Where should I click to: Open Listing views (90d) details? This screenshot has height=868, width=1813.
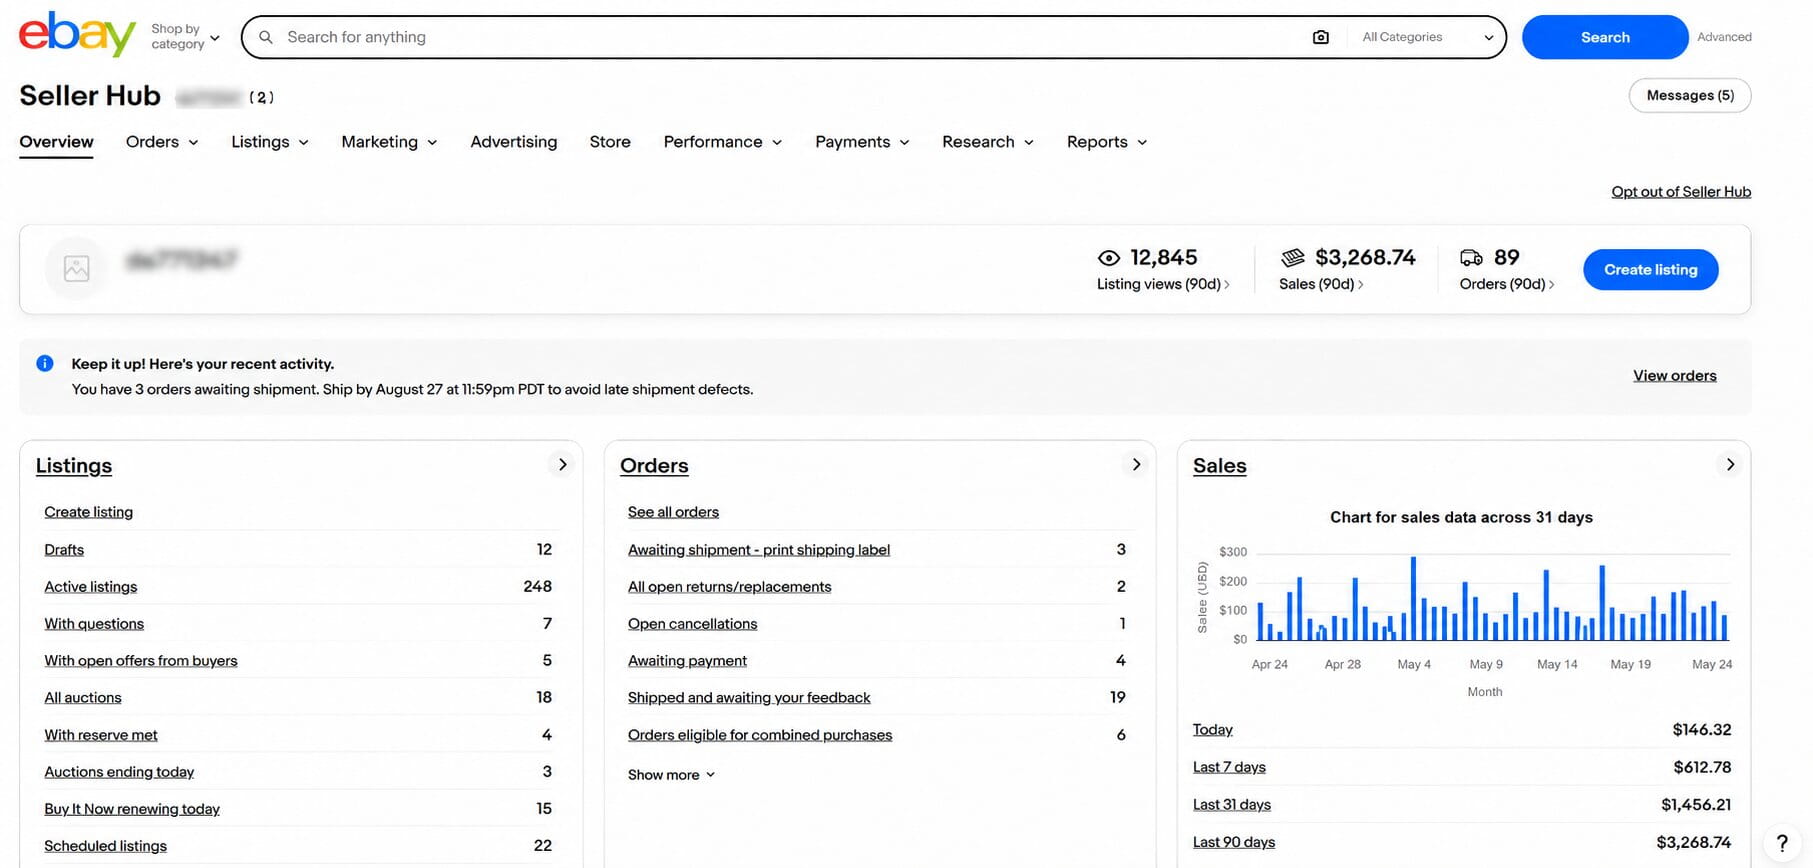point(1163,284)
